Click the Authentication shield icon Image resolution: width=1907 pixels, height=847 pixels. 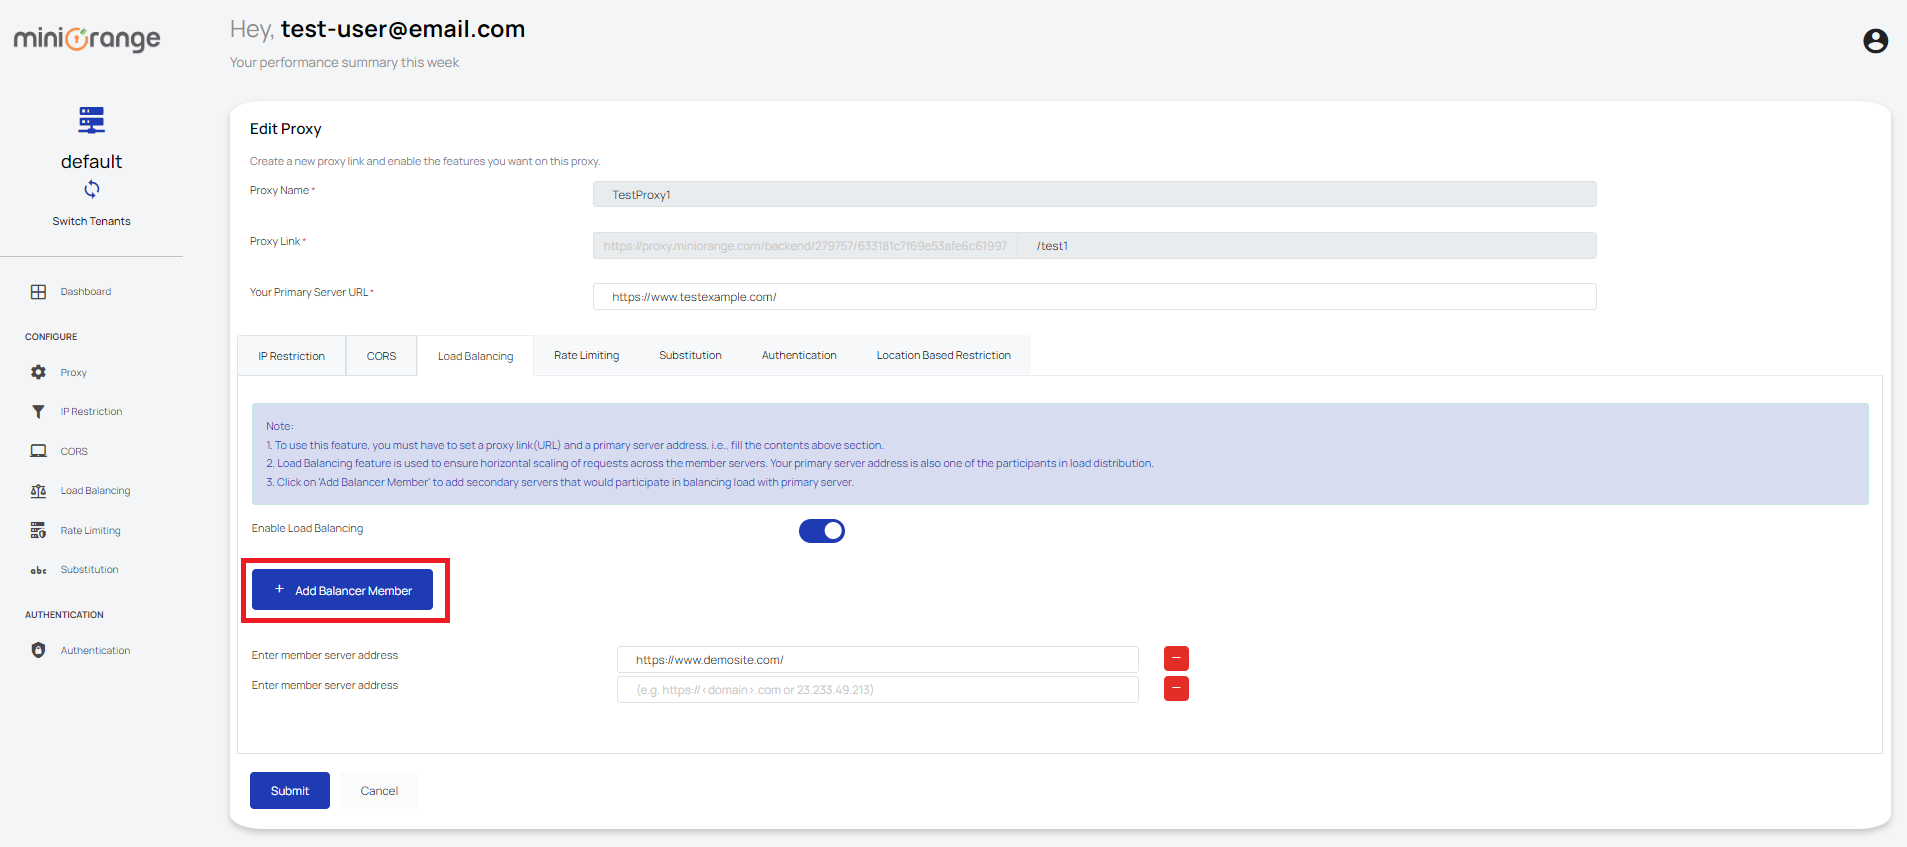point(38,650)
